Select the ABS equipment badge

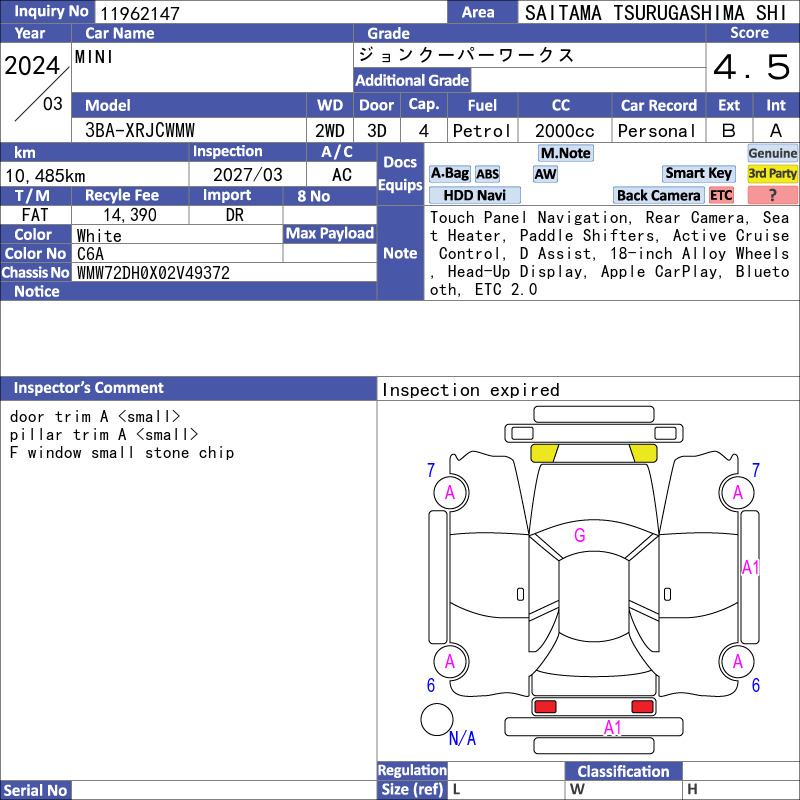(x=487, y=174)
